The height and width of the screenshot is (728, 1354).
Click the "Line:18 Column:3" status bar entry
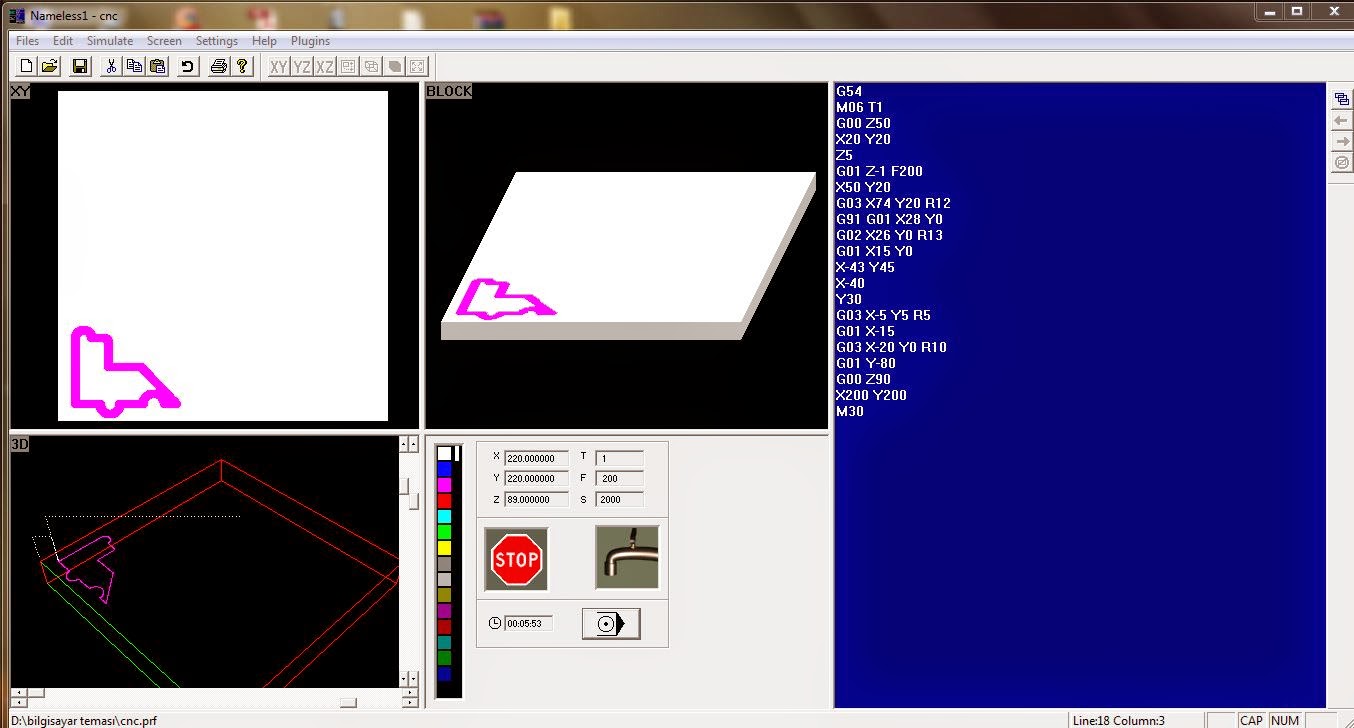click(x=1119, y=720)
